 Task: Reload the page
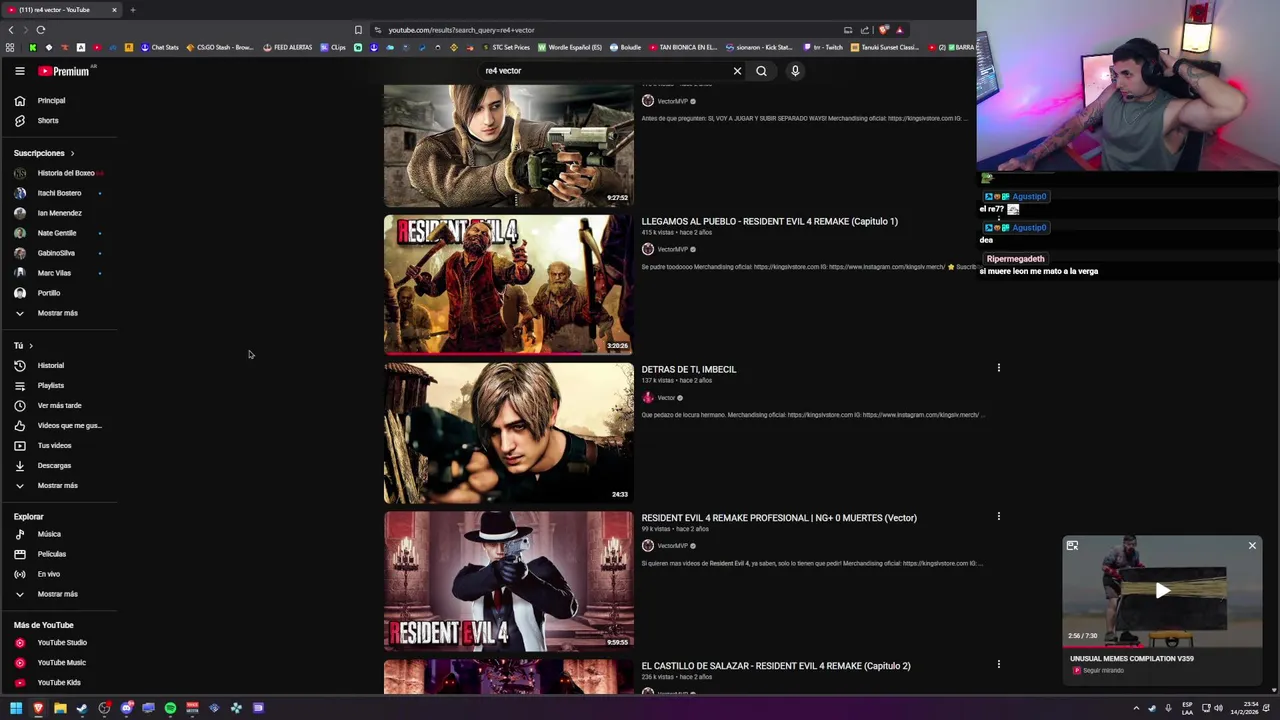(x=40, y=30)
